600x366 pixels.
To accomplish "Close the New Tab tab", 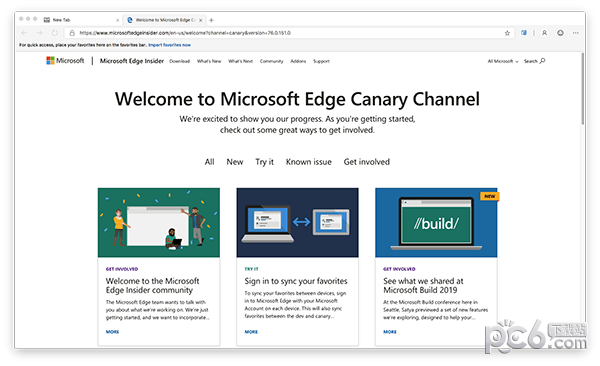I will [117, 20].
